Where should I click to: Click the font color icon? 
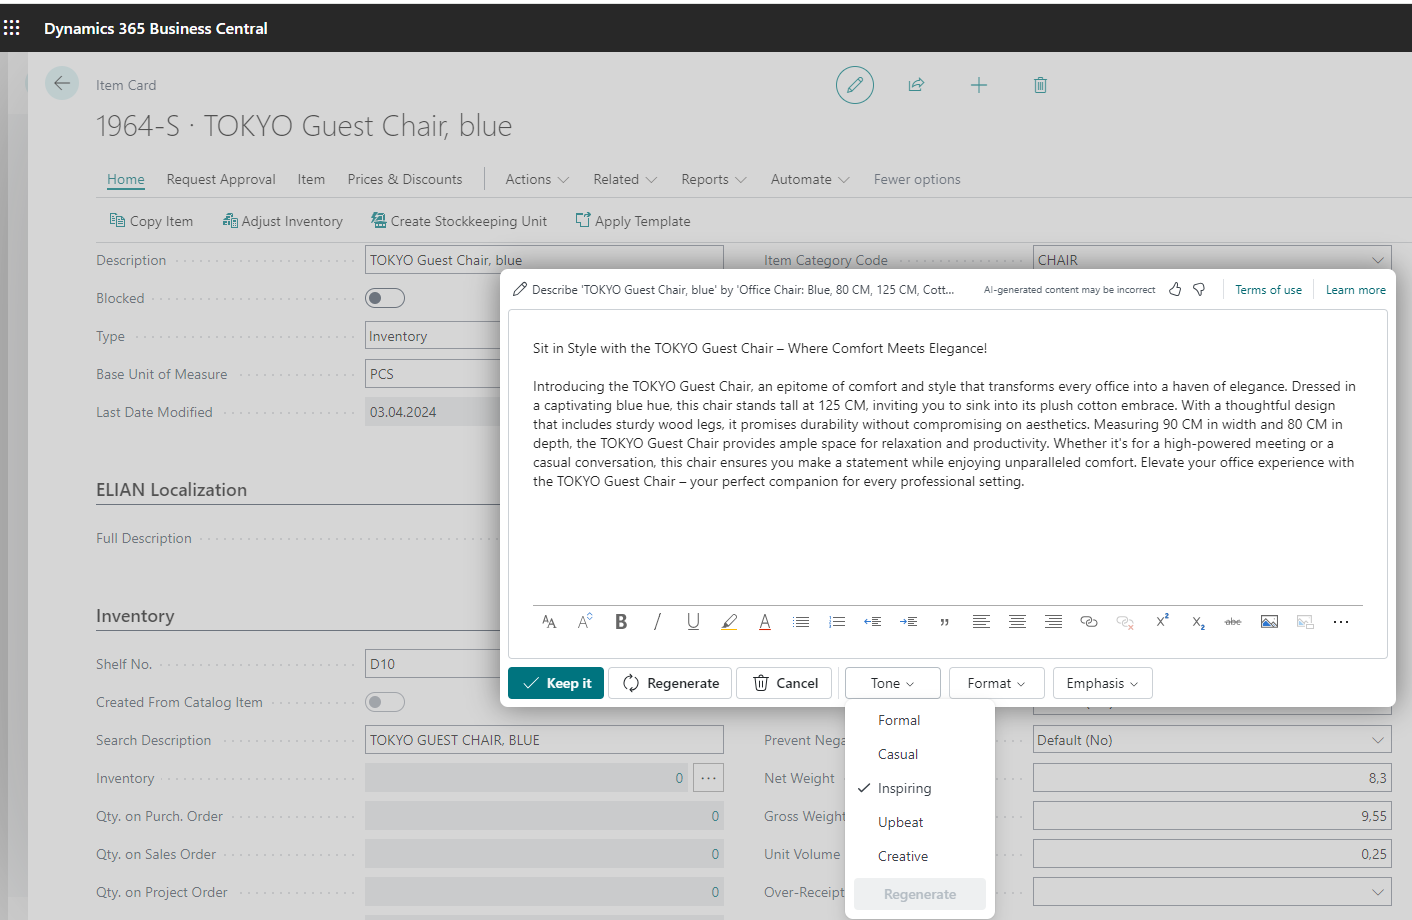coord(765,622)
